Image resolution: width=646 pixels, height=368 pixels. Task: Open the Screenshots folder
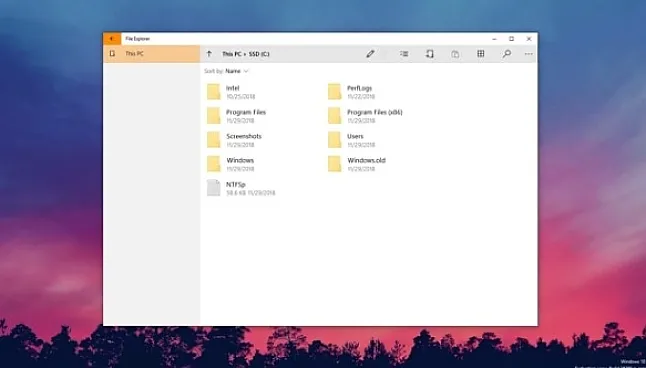coord(234,140)
